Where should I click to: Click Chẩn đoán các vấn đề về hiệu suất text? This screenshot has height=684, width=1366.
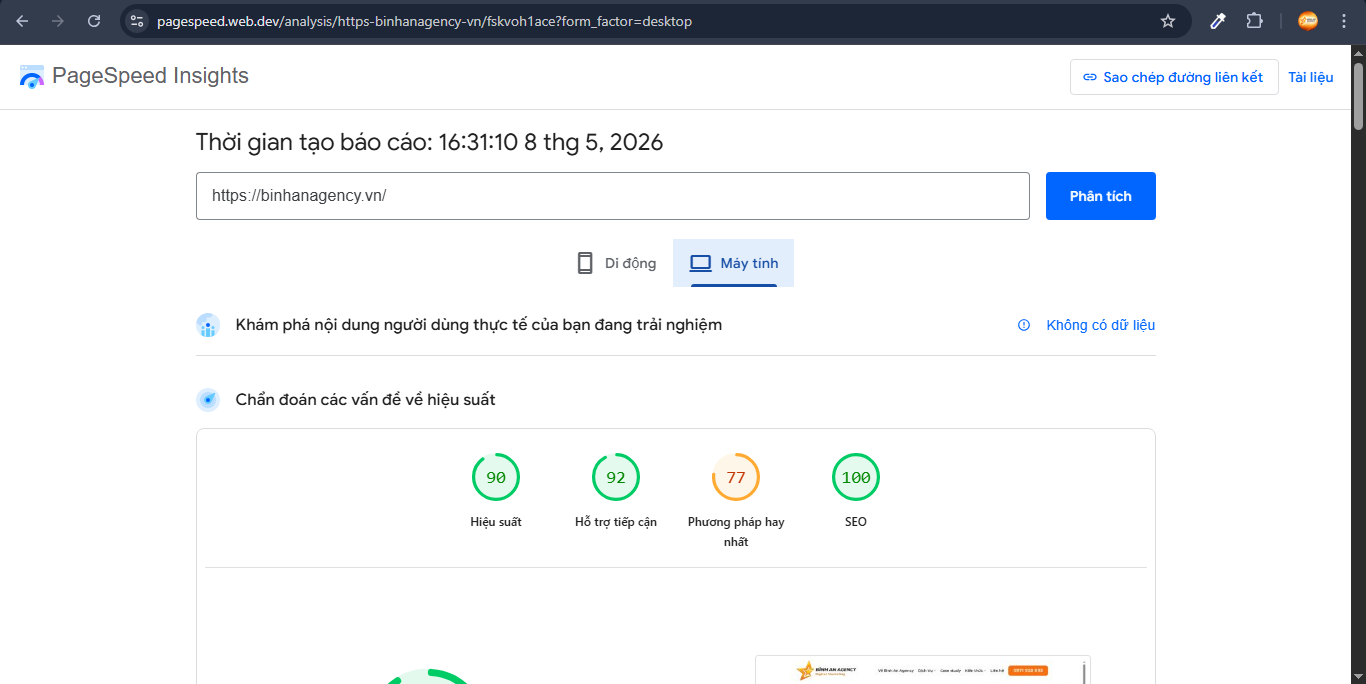point(365,400)
